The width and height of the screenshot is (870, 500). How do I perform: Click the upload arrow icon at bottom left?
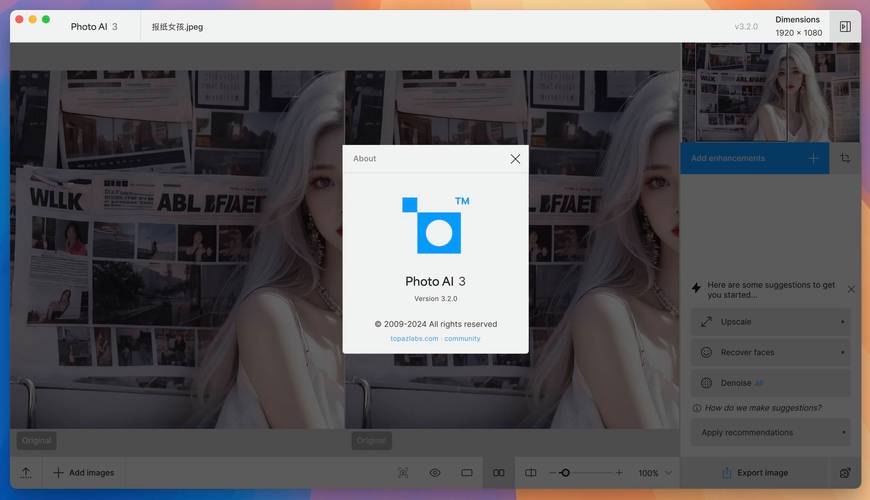coord(26,473)
